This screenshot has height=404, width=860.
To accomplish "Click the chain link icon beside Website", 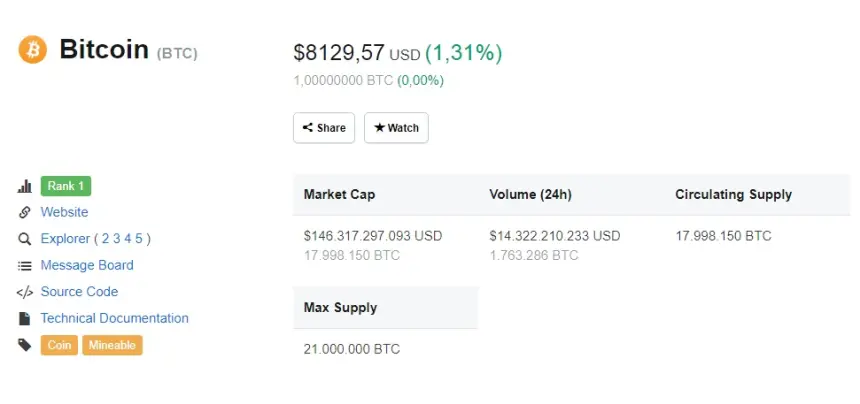I will [24, 213].
